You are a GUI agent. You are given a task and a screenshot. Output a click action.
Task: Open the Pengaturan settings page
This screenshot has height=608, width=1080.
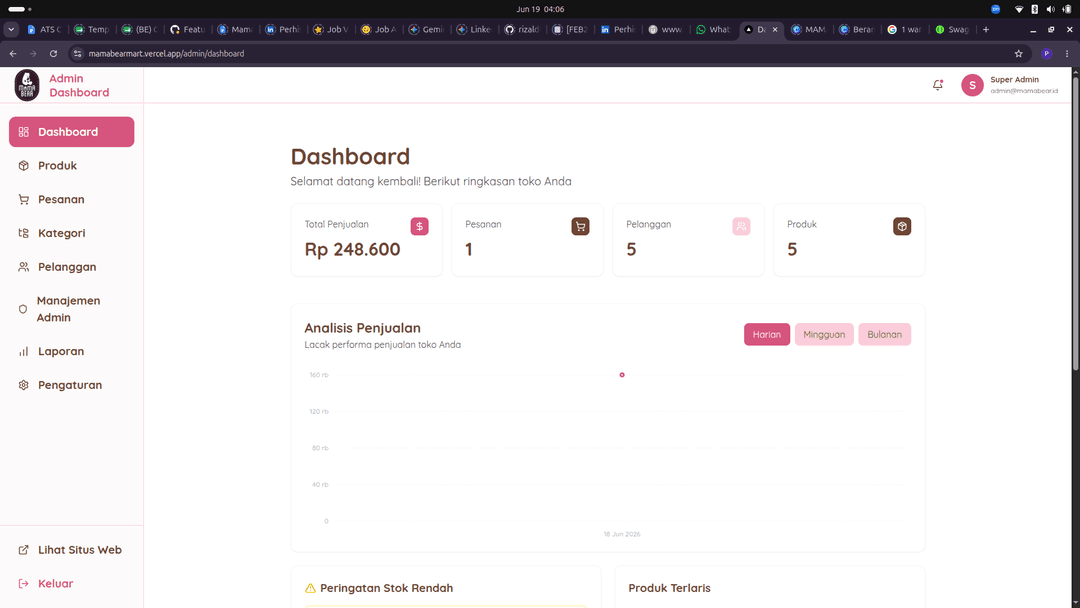[72, 385]
